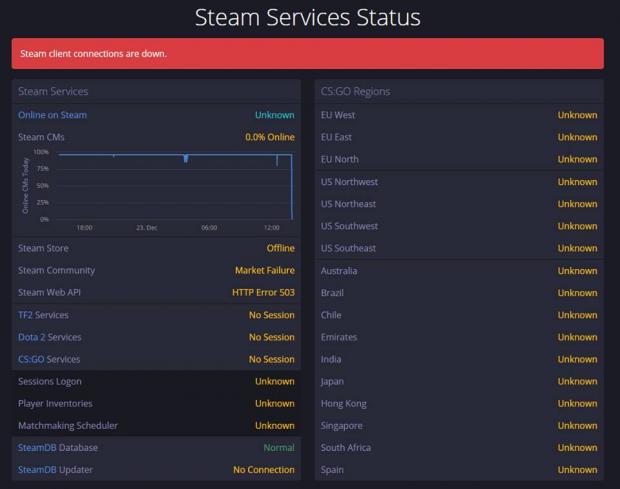620x489 pixels.
Task: Select the EU West region row
Action: click(x=459, y=115)
